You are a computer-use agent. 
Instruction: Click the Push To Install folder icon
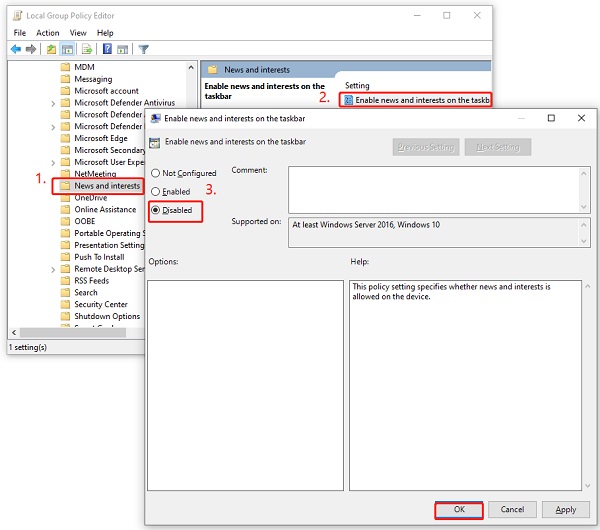[65, 257]
